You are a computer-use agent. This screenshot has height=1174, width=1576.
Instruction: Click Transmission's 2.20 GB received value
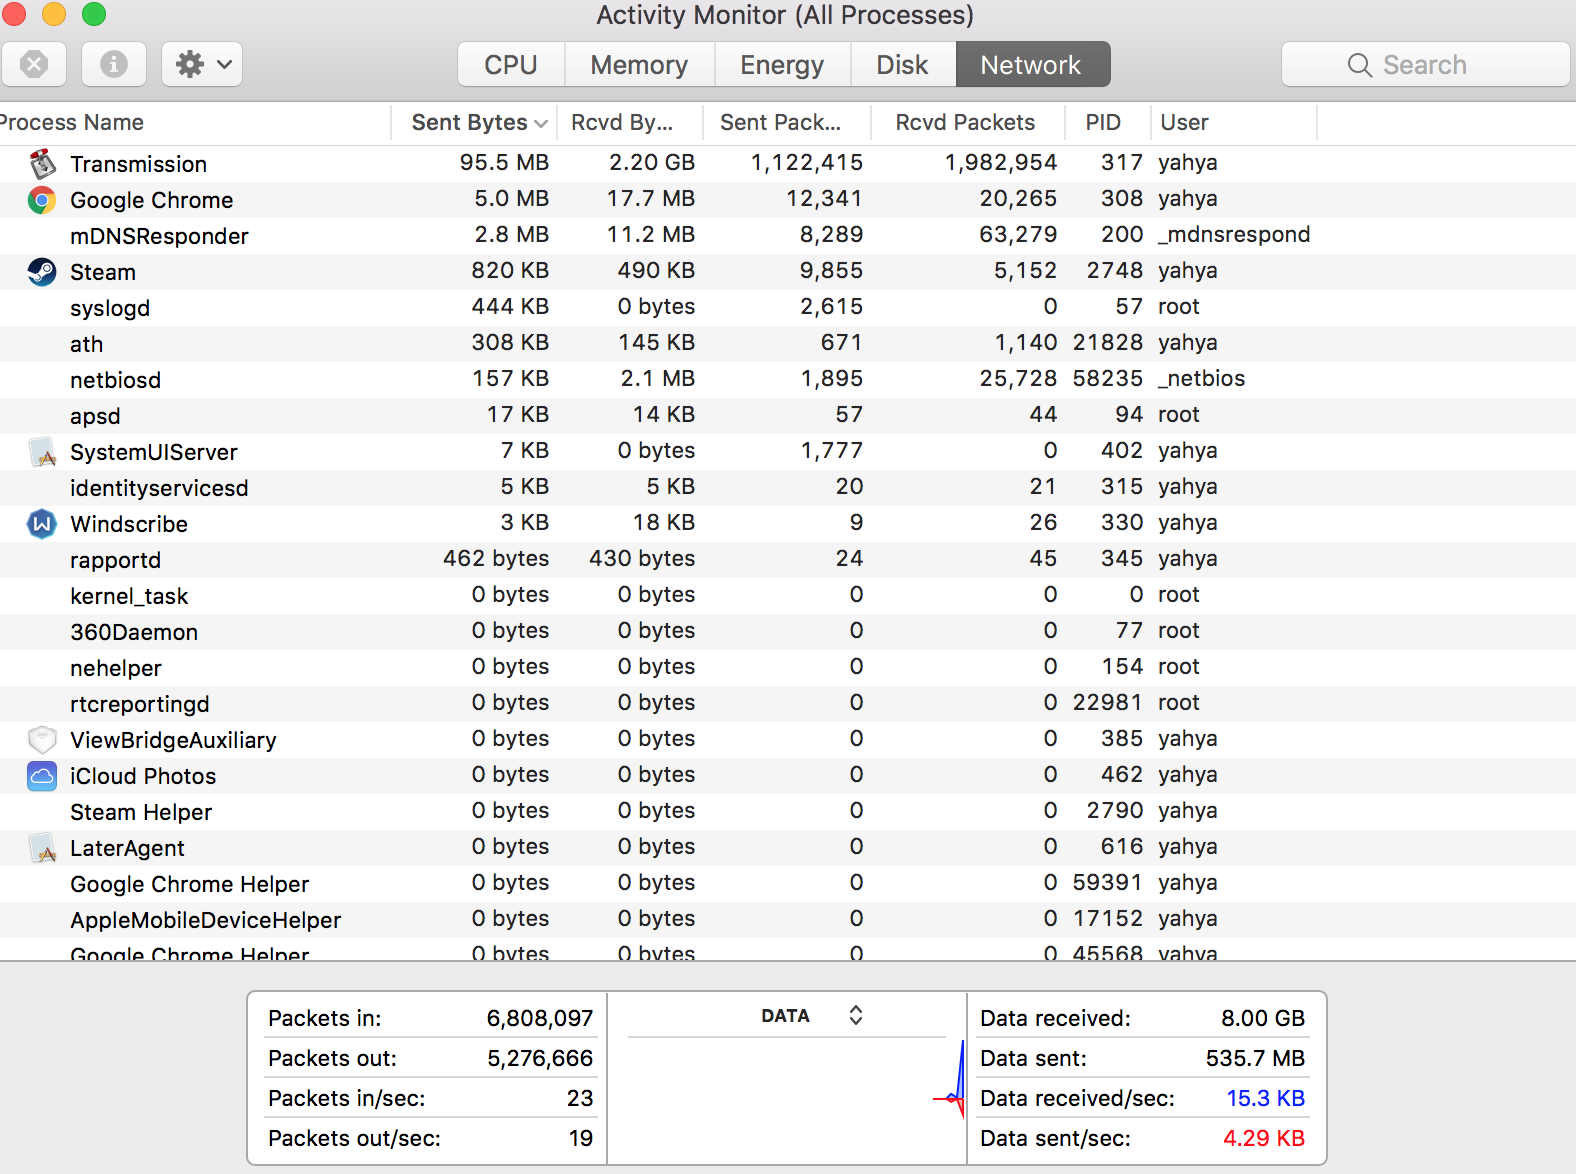(x=652, y=162)
